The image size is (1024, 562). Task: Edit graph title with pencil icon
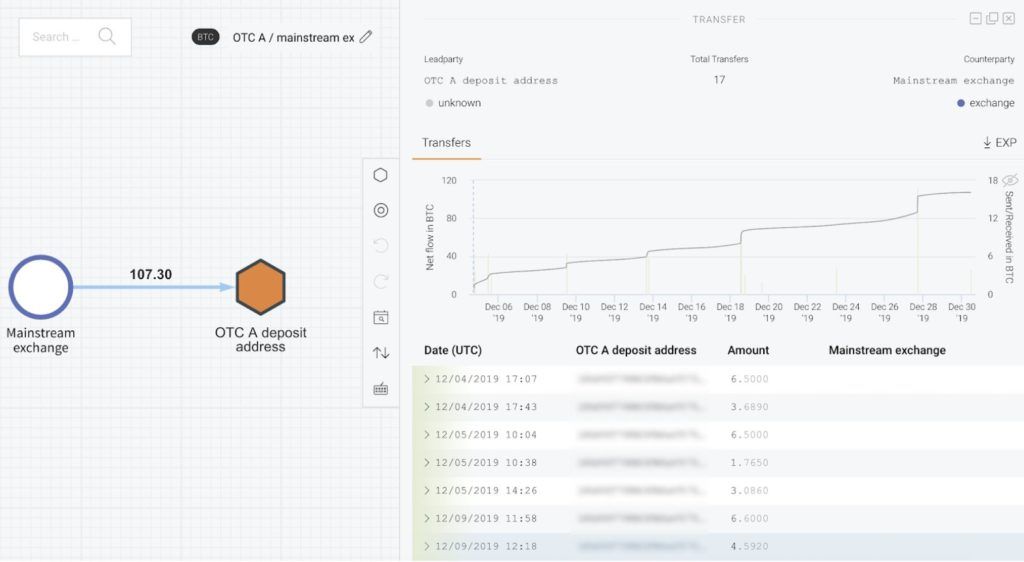[x=366, y=37]
